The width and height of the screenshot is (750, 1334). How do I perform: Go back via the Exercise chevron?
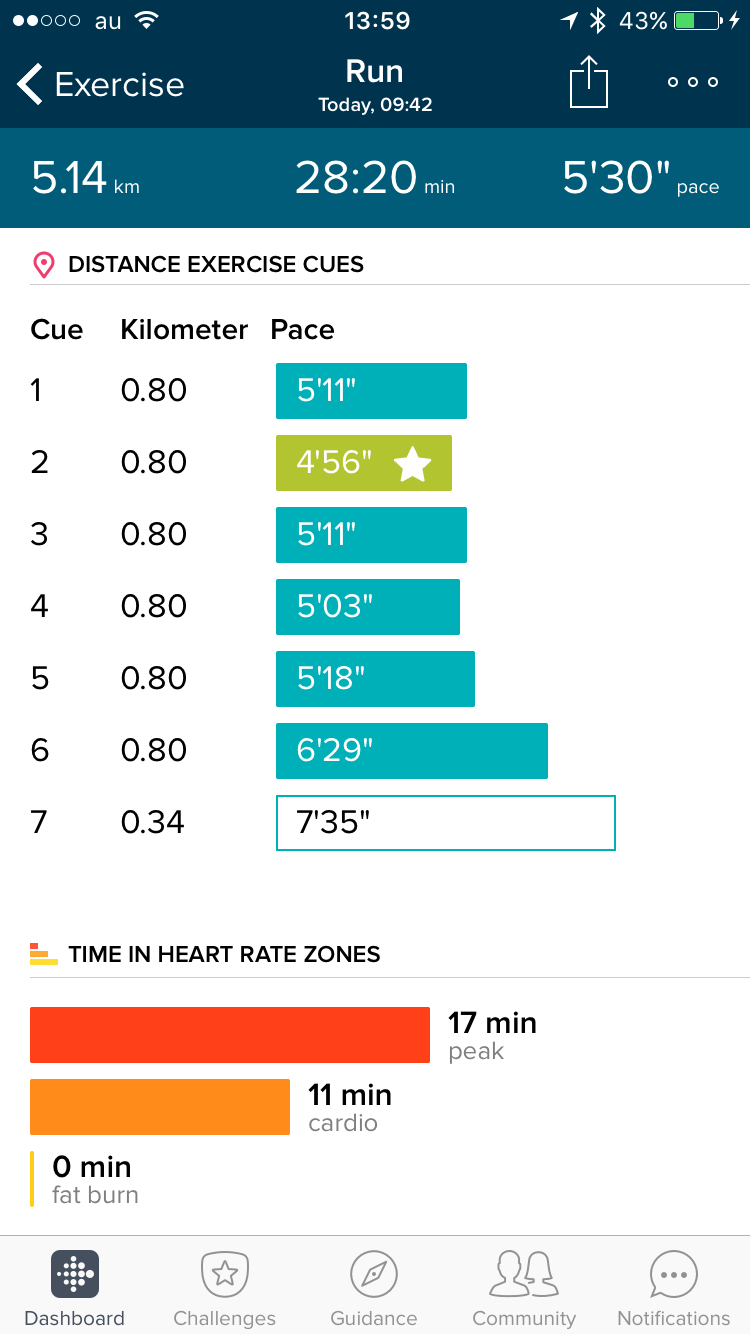[x=31, y=84]
